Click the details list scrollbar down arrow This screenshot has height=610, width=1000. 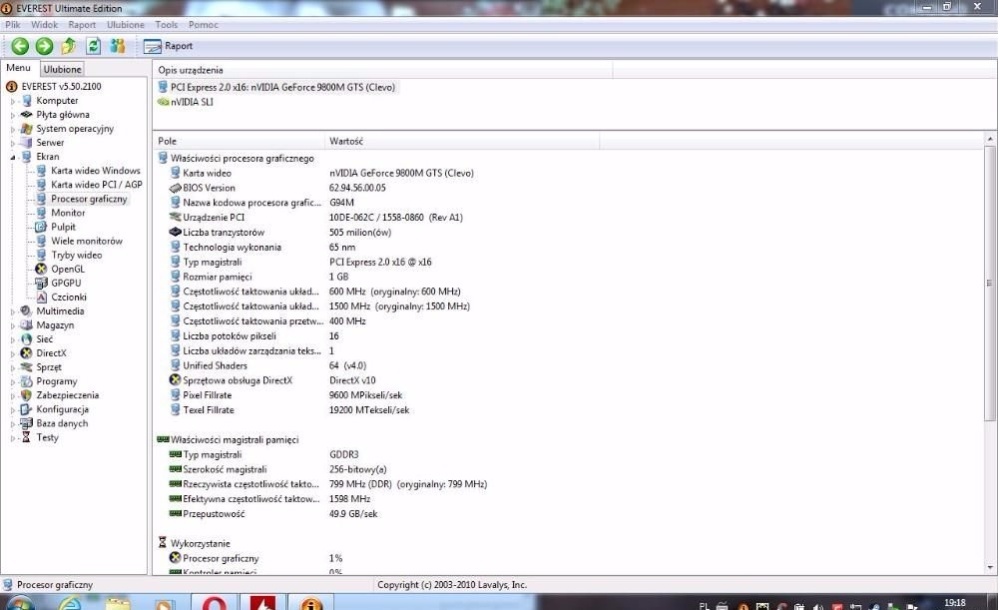tap(990, 567)
